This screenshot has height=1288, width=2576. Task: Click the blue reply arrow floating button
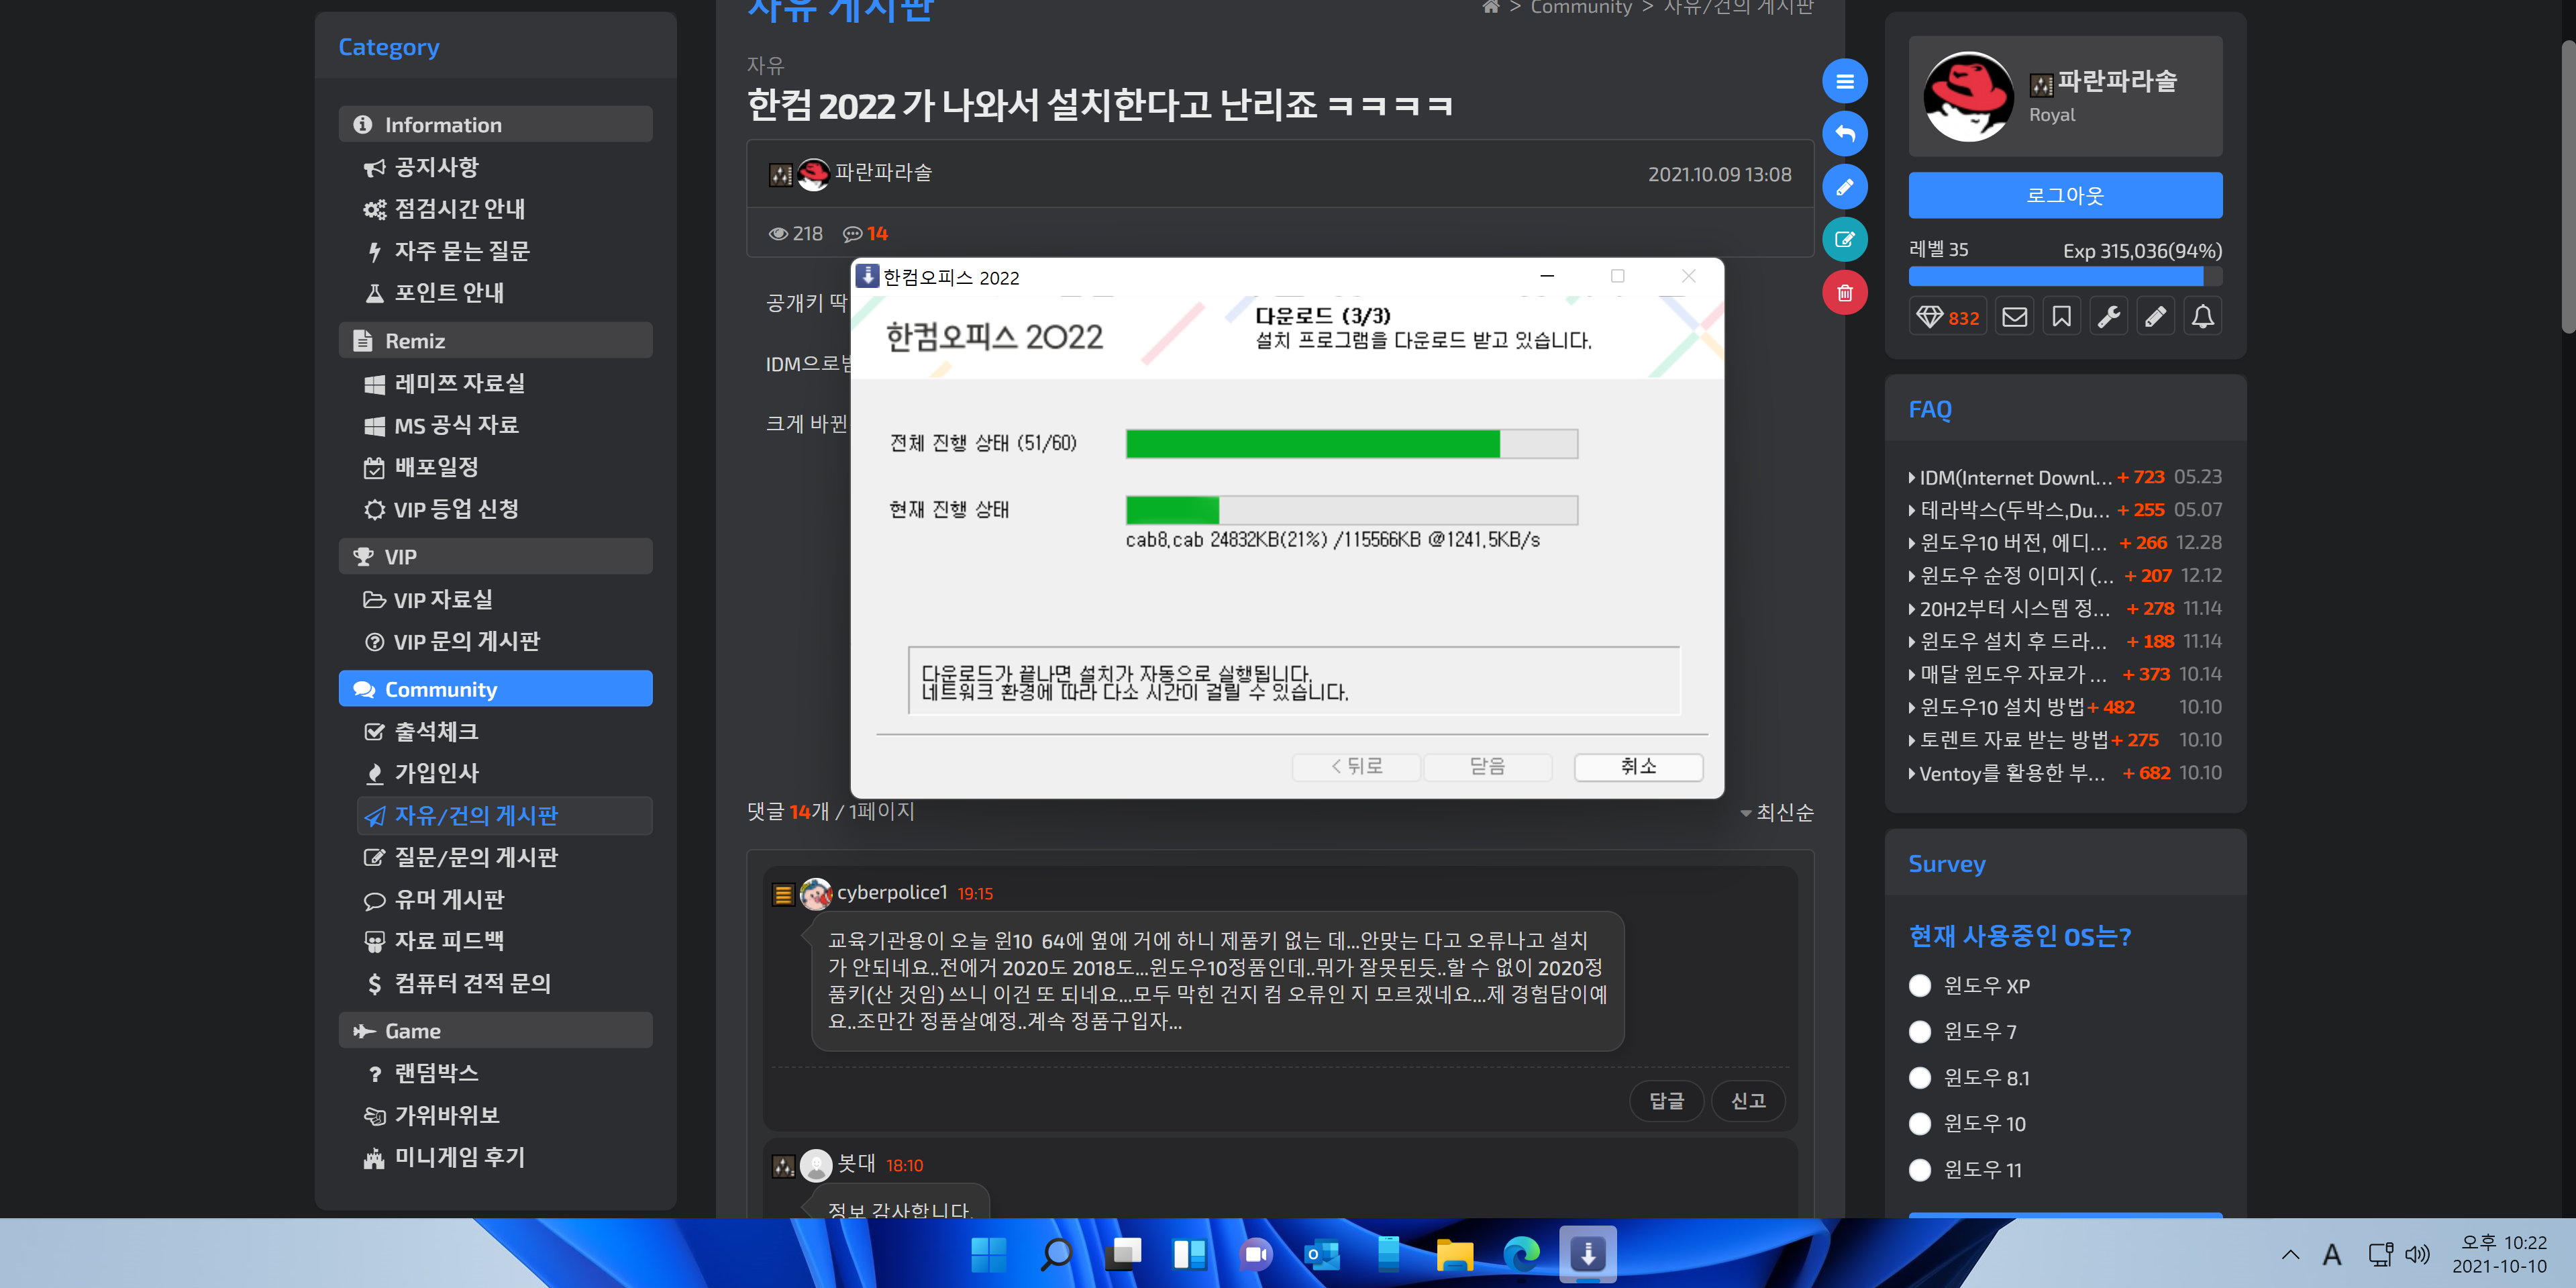click(x=1844, y=134)
